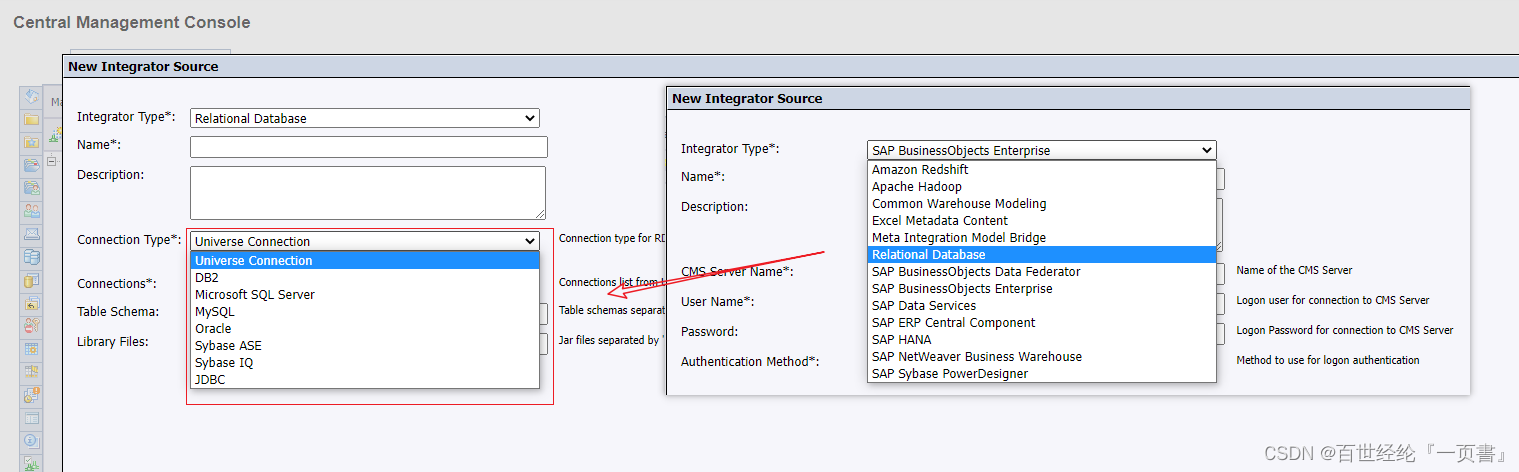Click the Password label
Image resolution: width=1519 pixels, height=472 pixels.
[x=709, y=331]
